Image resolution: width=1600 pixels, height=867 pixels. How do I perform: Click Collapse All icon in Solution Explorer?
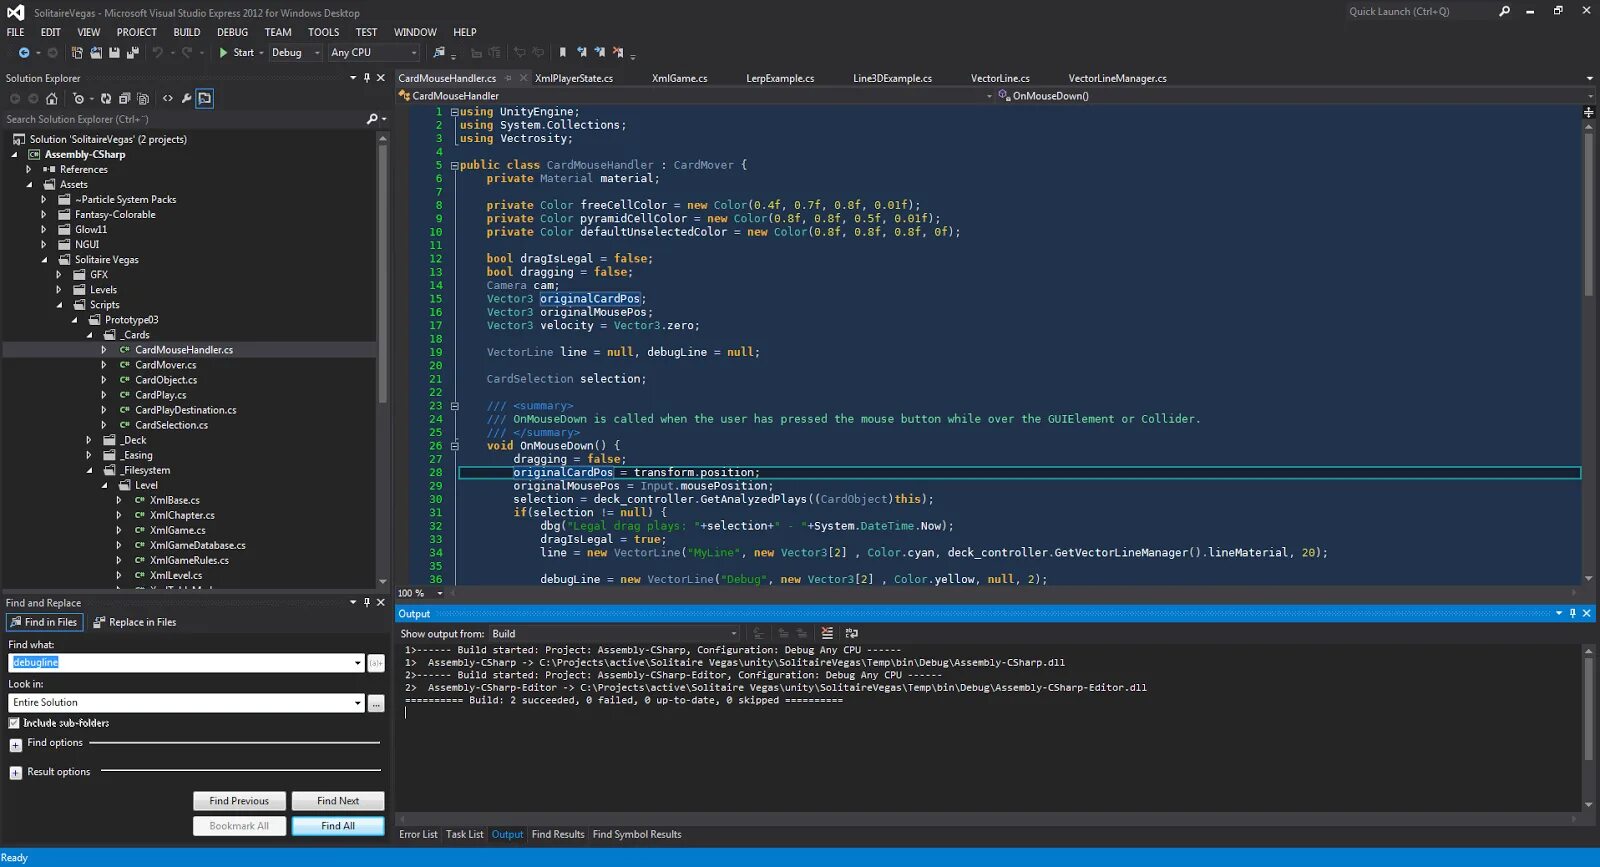125,99
